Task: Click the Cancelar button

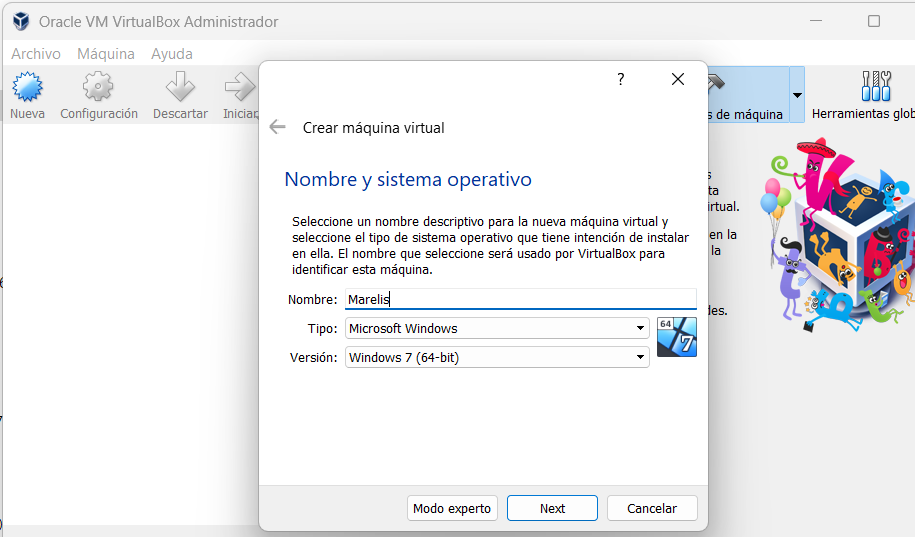Action: pos(652,508)
